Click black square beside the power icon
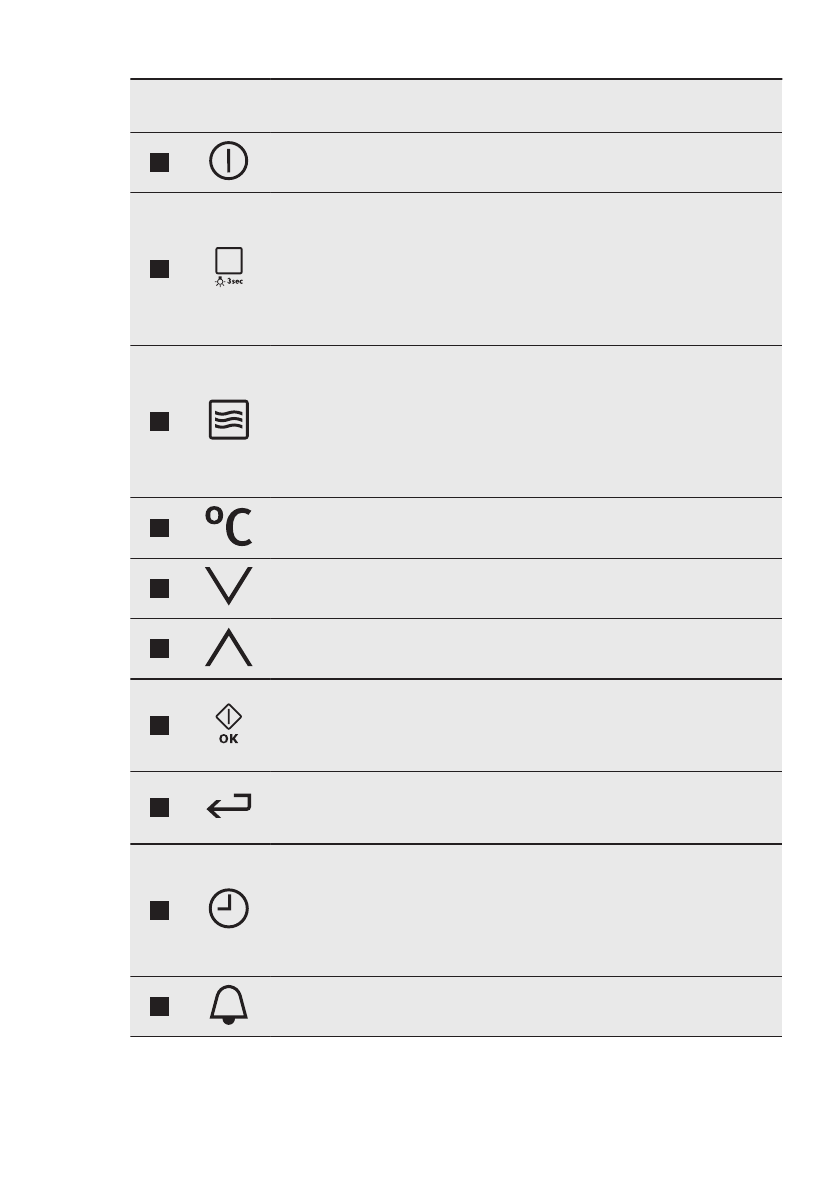 coord(159,162)
